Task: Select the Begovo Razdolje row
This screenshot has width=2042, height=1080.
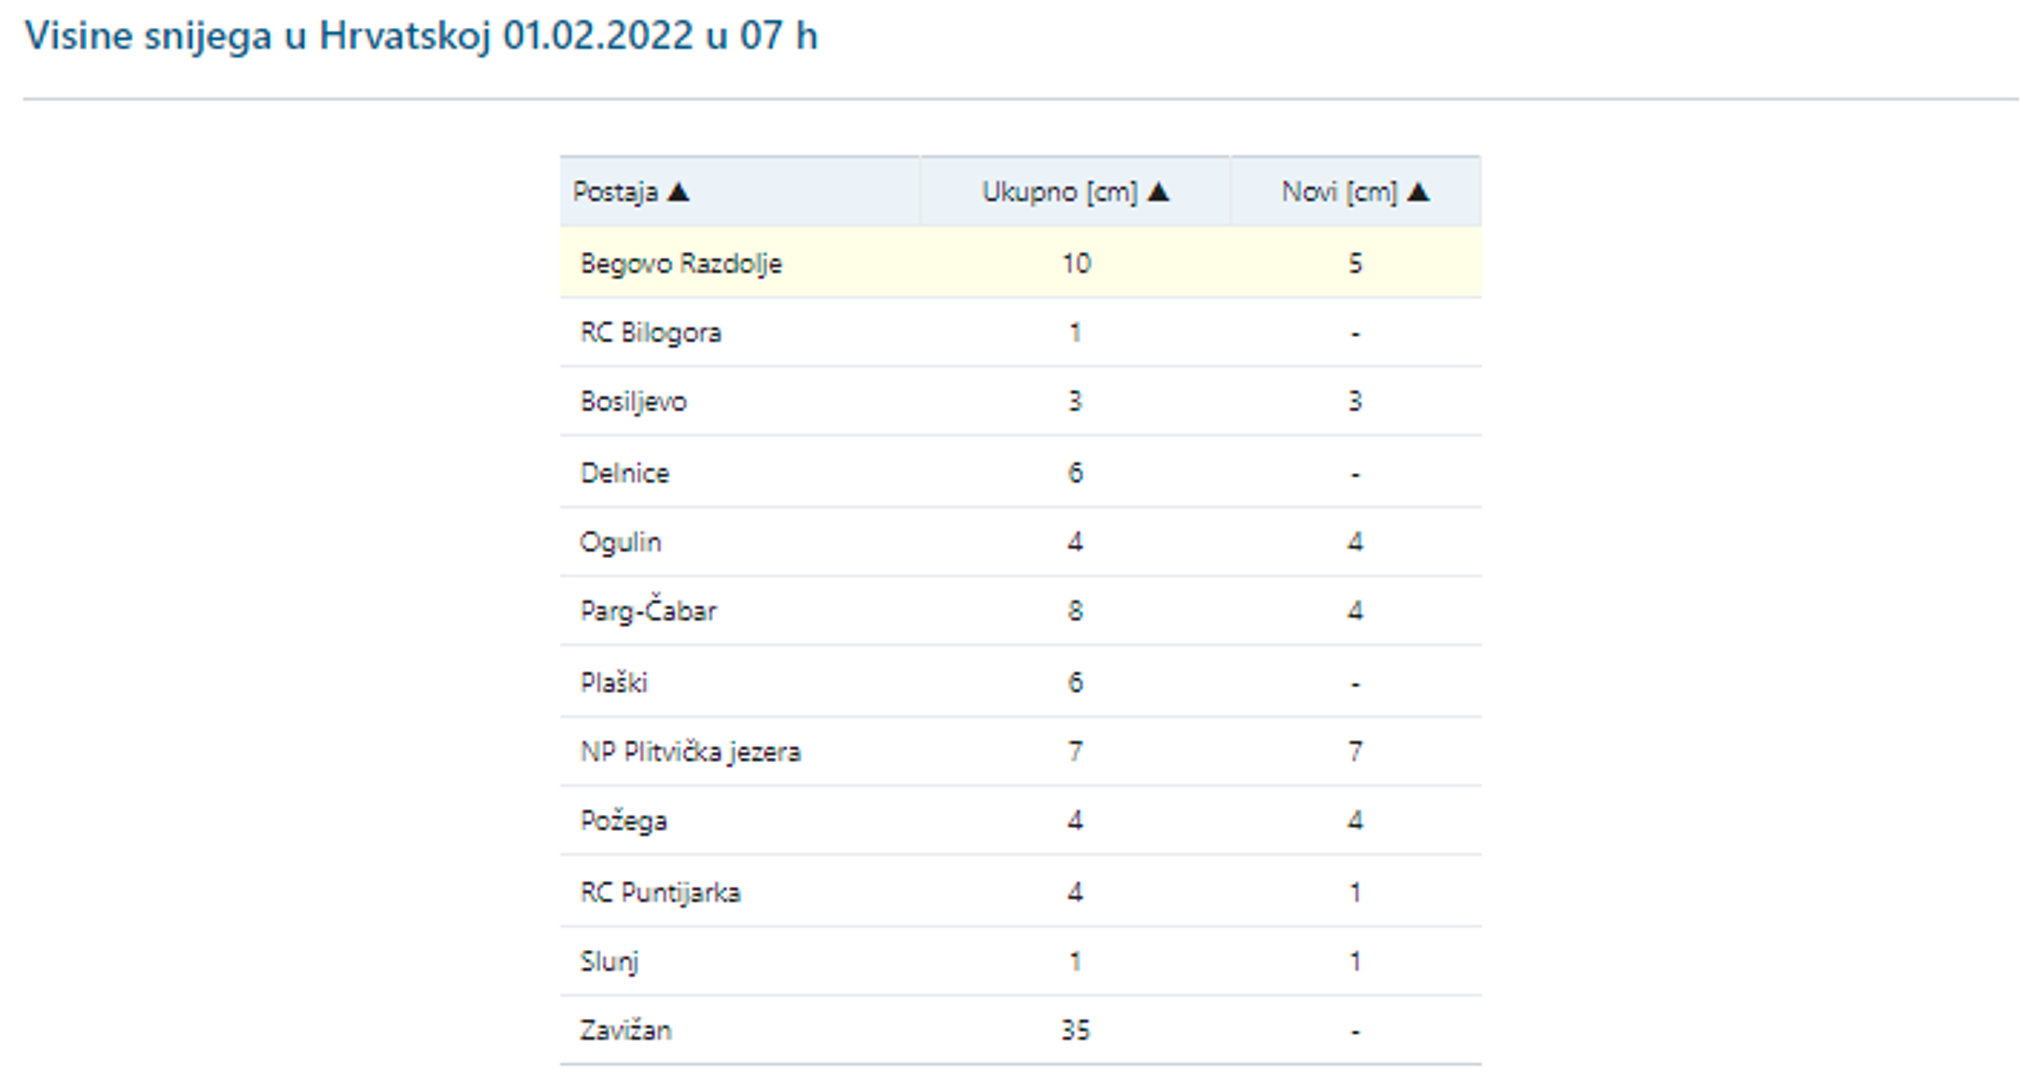Action: tap(681, 264)
